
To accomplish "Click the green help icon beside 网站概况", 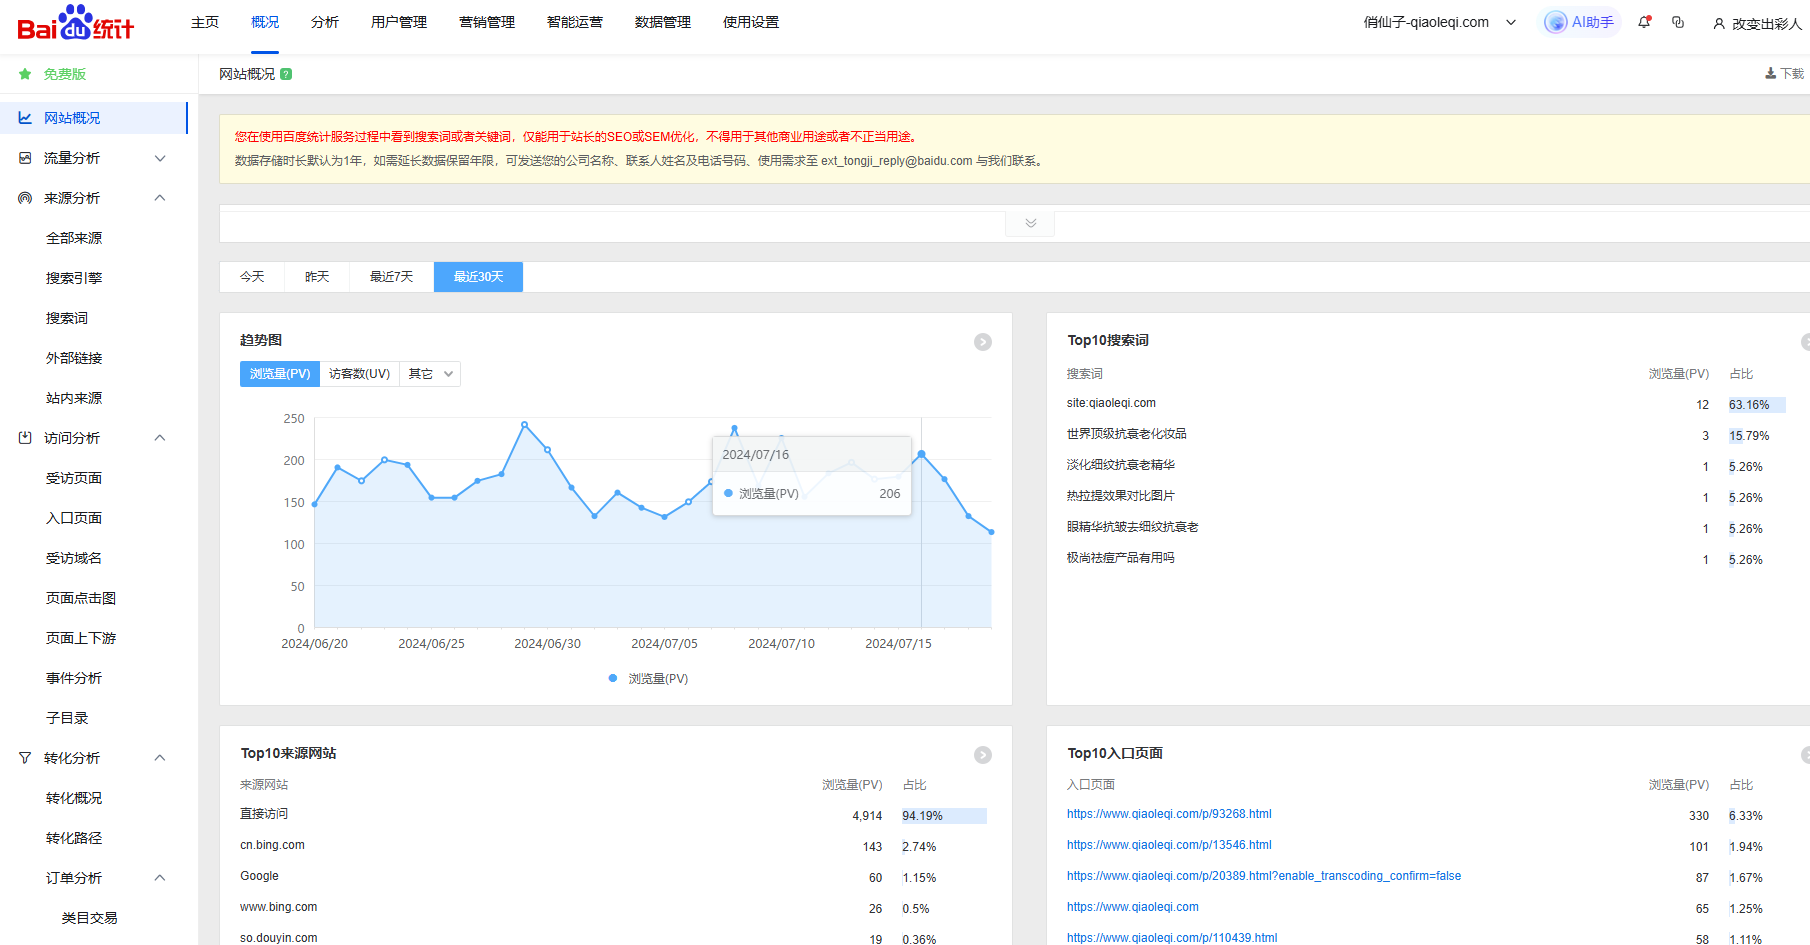I will [286, 74].
